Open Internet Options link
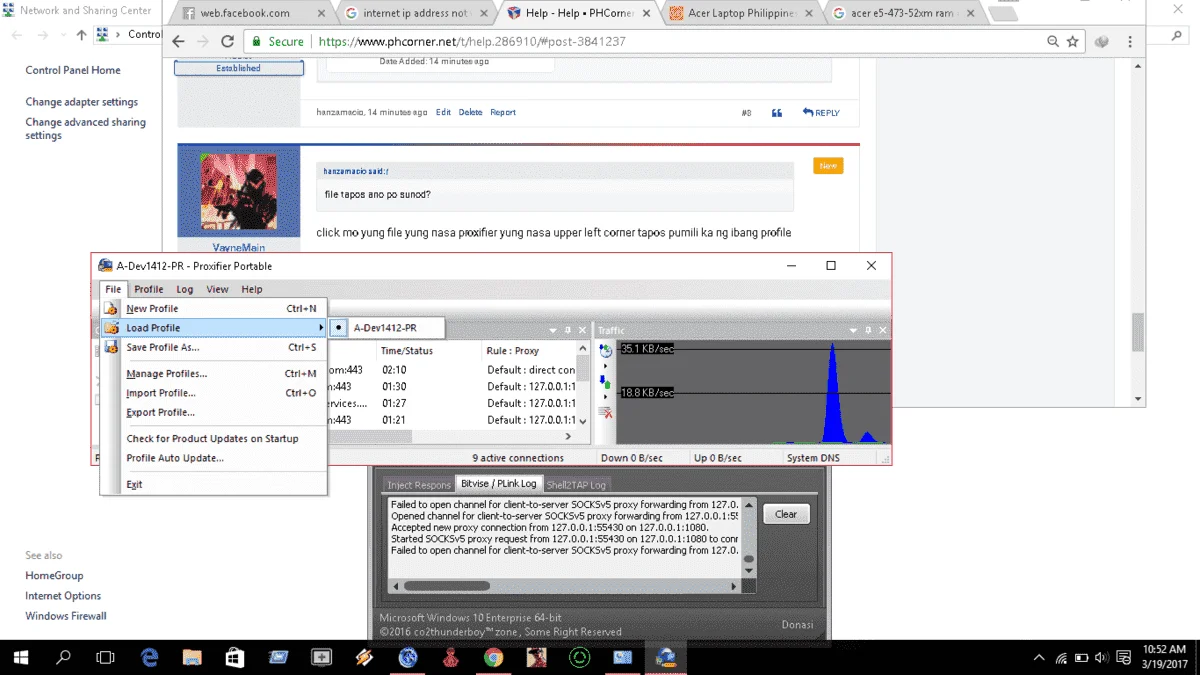Viewport: 1200px width, 675px height. tap(63, 596)
